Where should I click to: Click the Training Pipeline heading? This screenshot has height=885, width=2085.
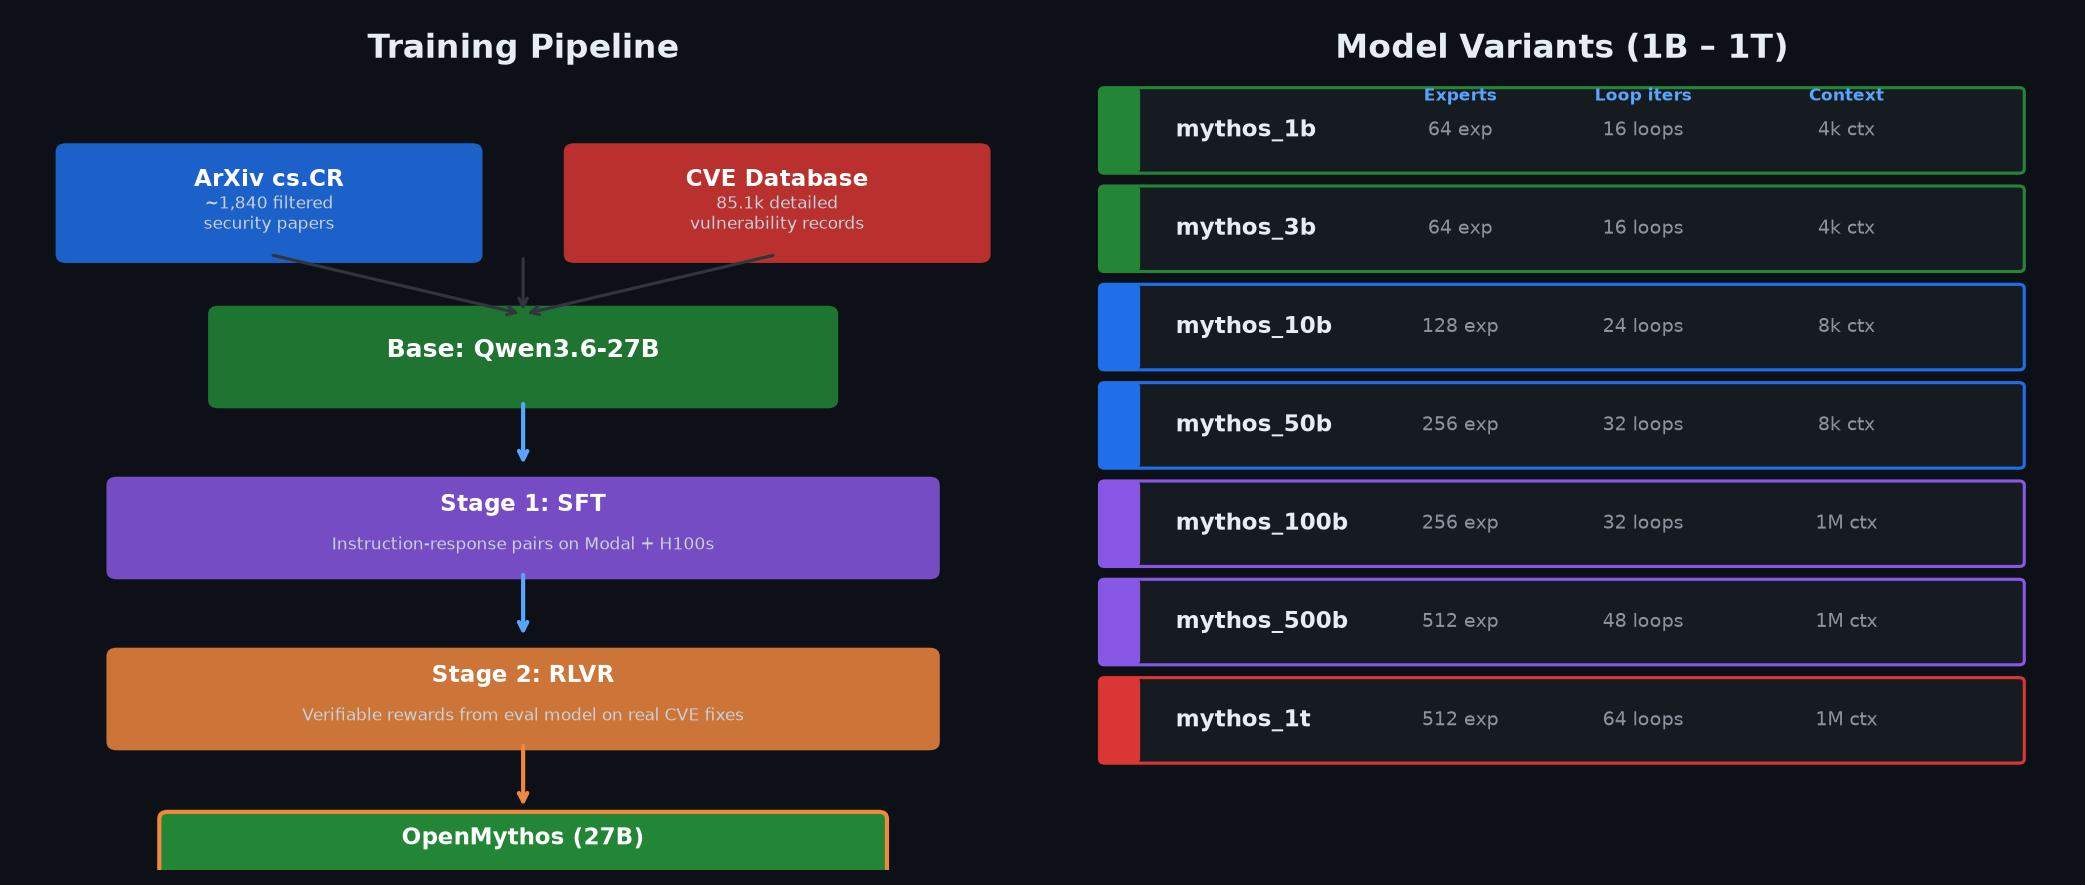tap(523, 47)
